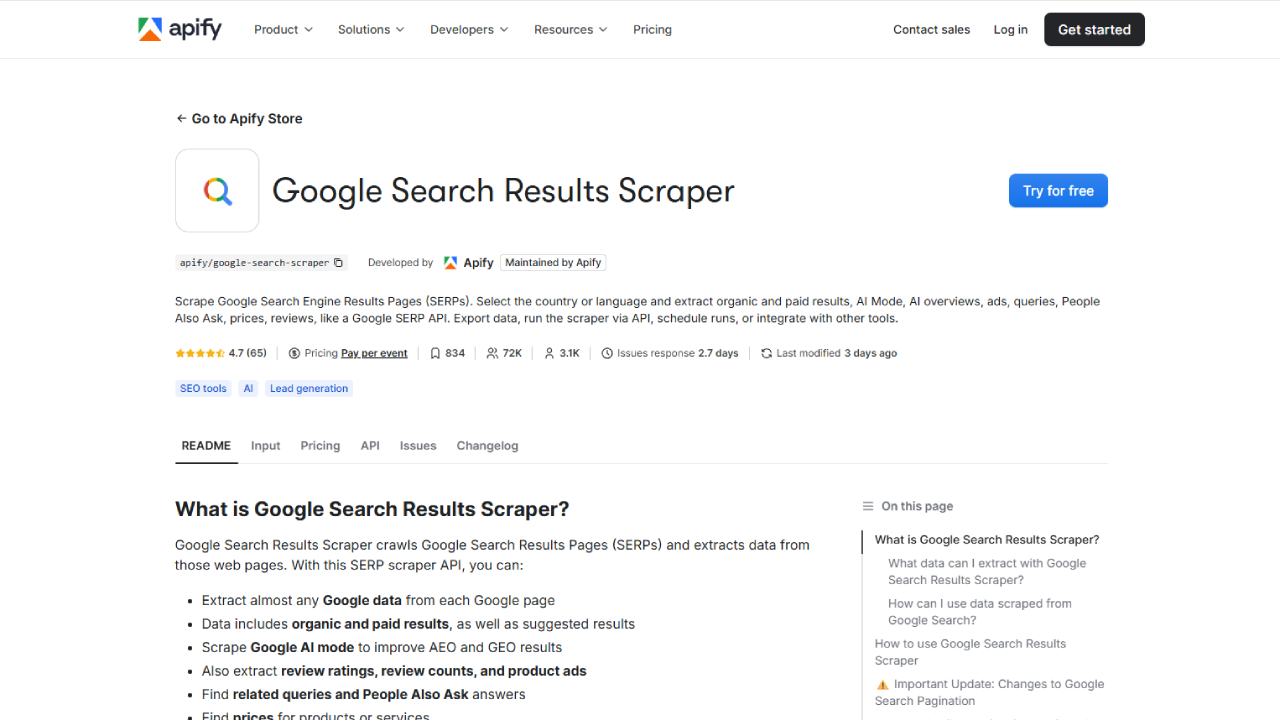Select the SEO tools category tag
Image resolution: width=1280 pixels, height=720 pixels.
203,388
